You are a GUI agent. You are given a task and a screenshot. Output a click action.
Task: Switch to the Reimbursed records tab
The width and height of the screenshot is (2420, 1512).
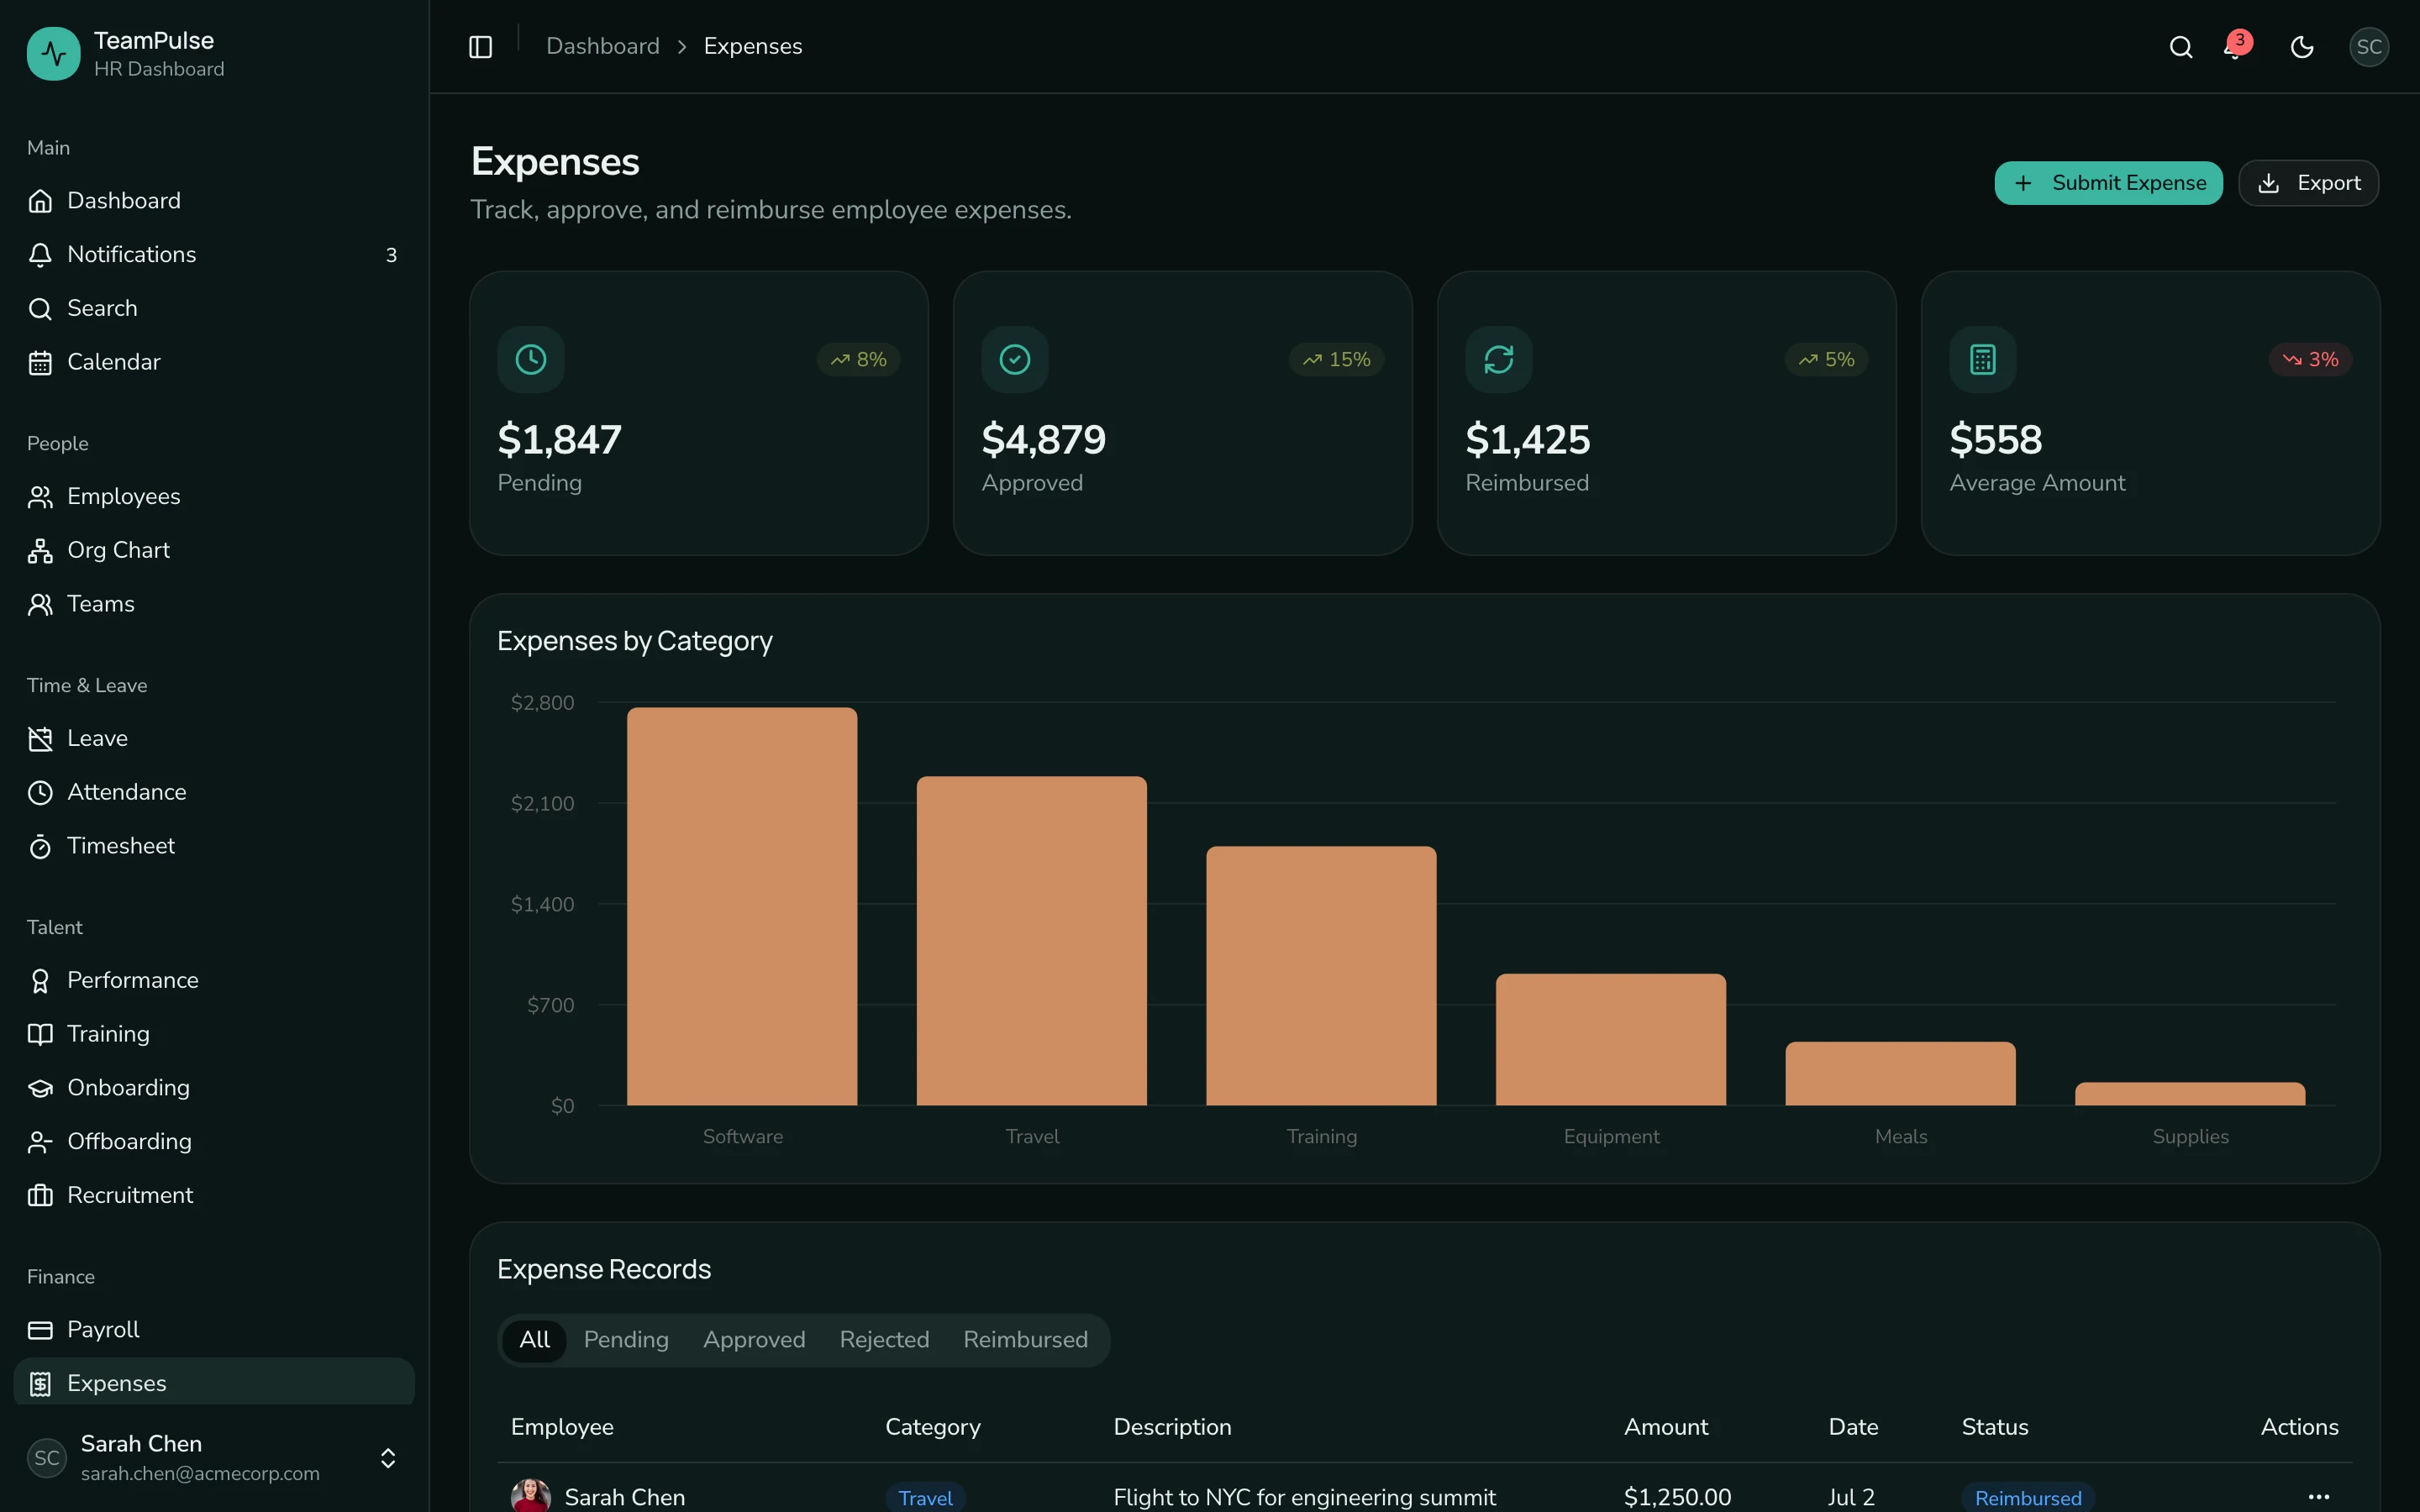1025,1340
